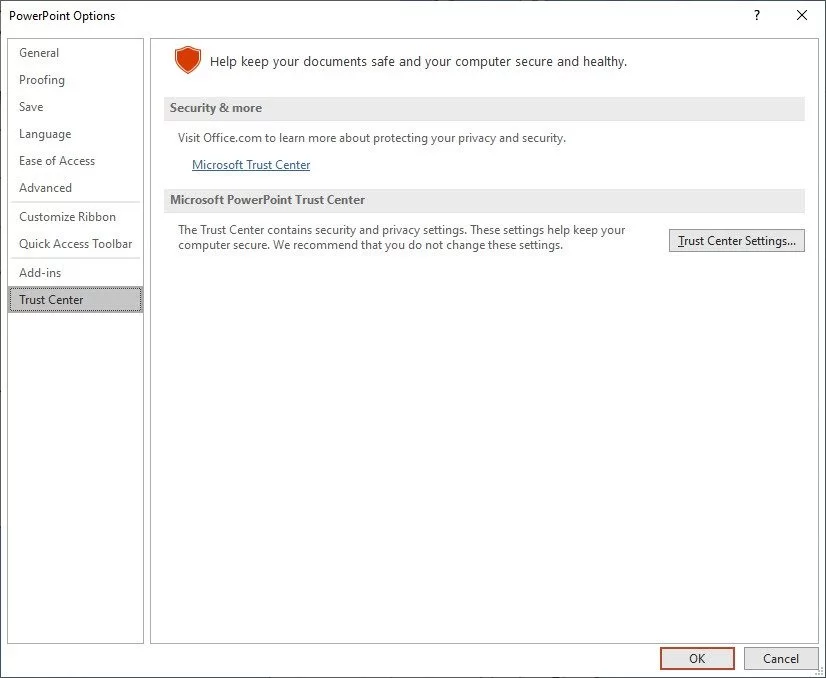This screenshot has width=826, height=678.
Task: Confirm options with the OK button
Action: pyautogui.click(x=697, y=659)
